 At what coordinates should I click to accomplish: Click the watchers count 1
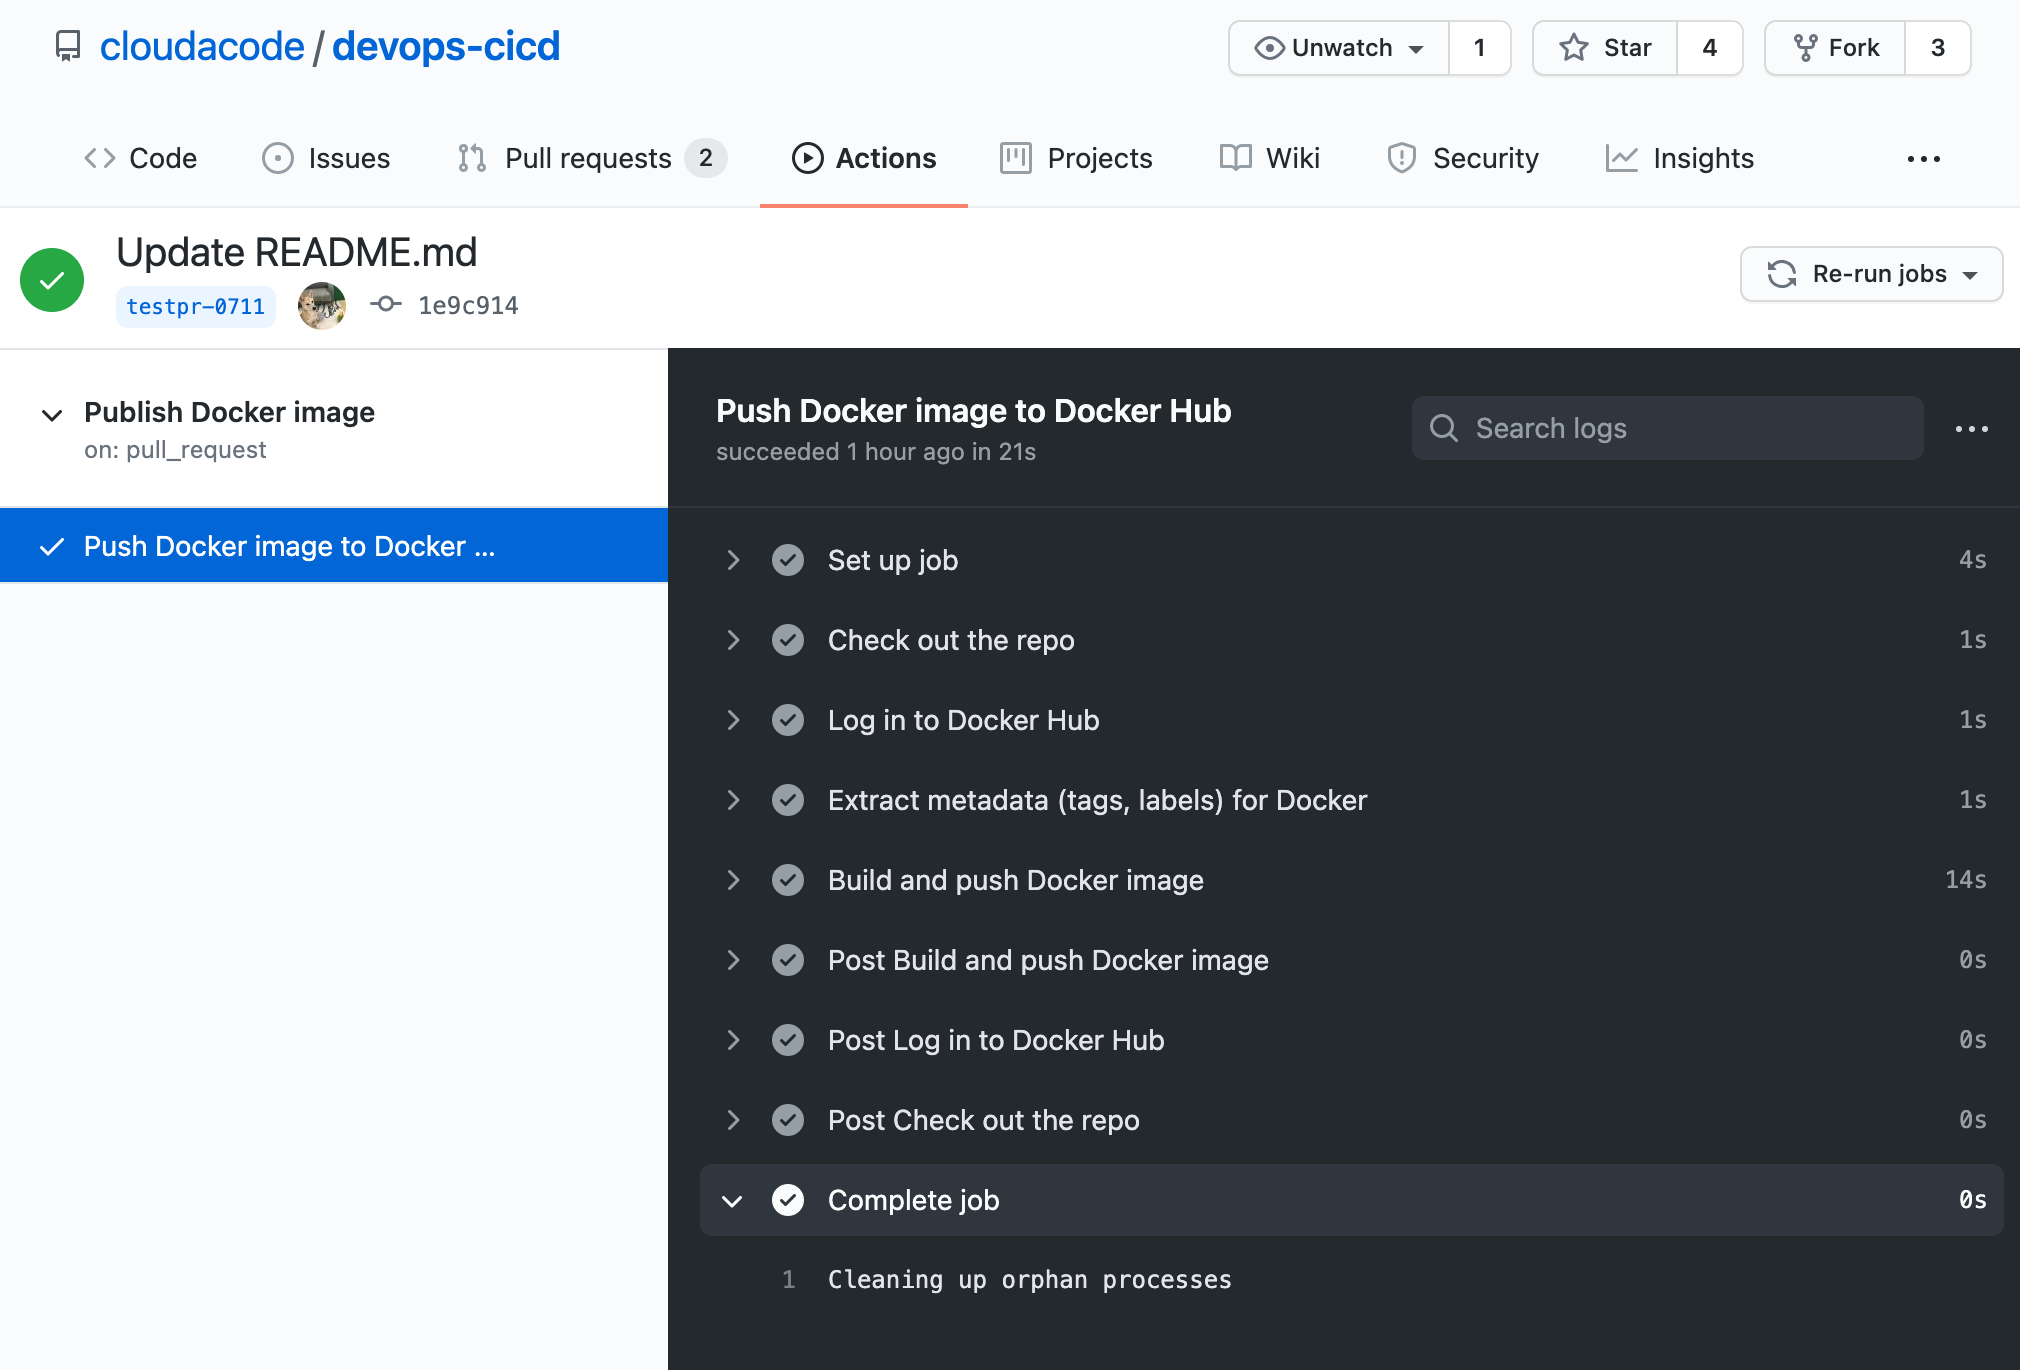1479,48
